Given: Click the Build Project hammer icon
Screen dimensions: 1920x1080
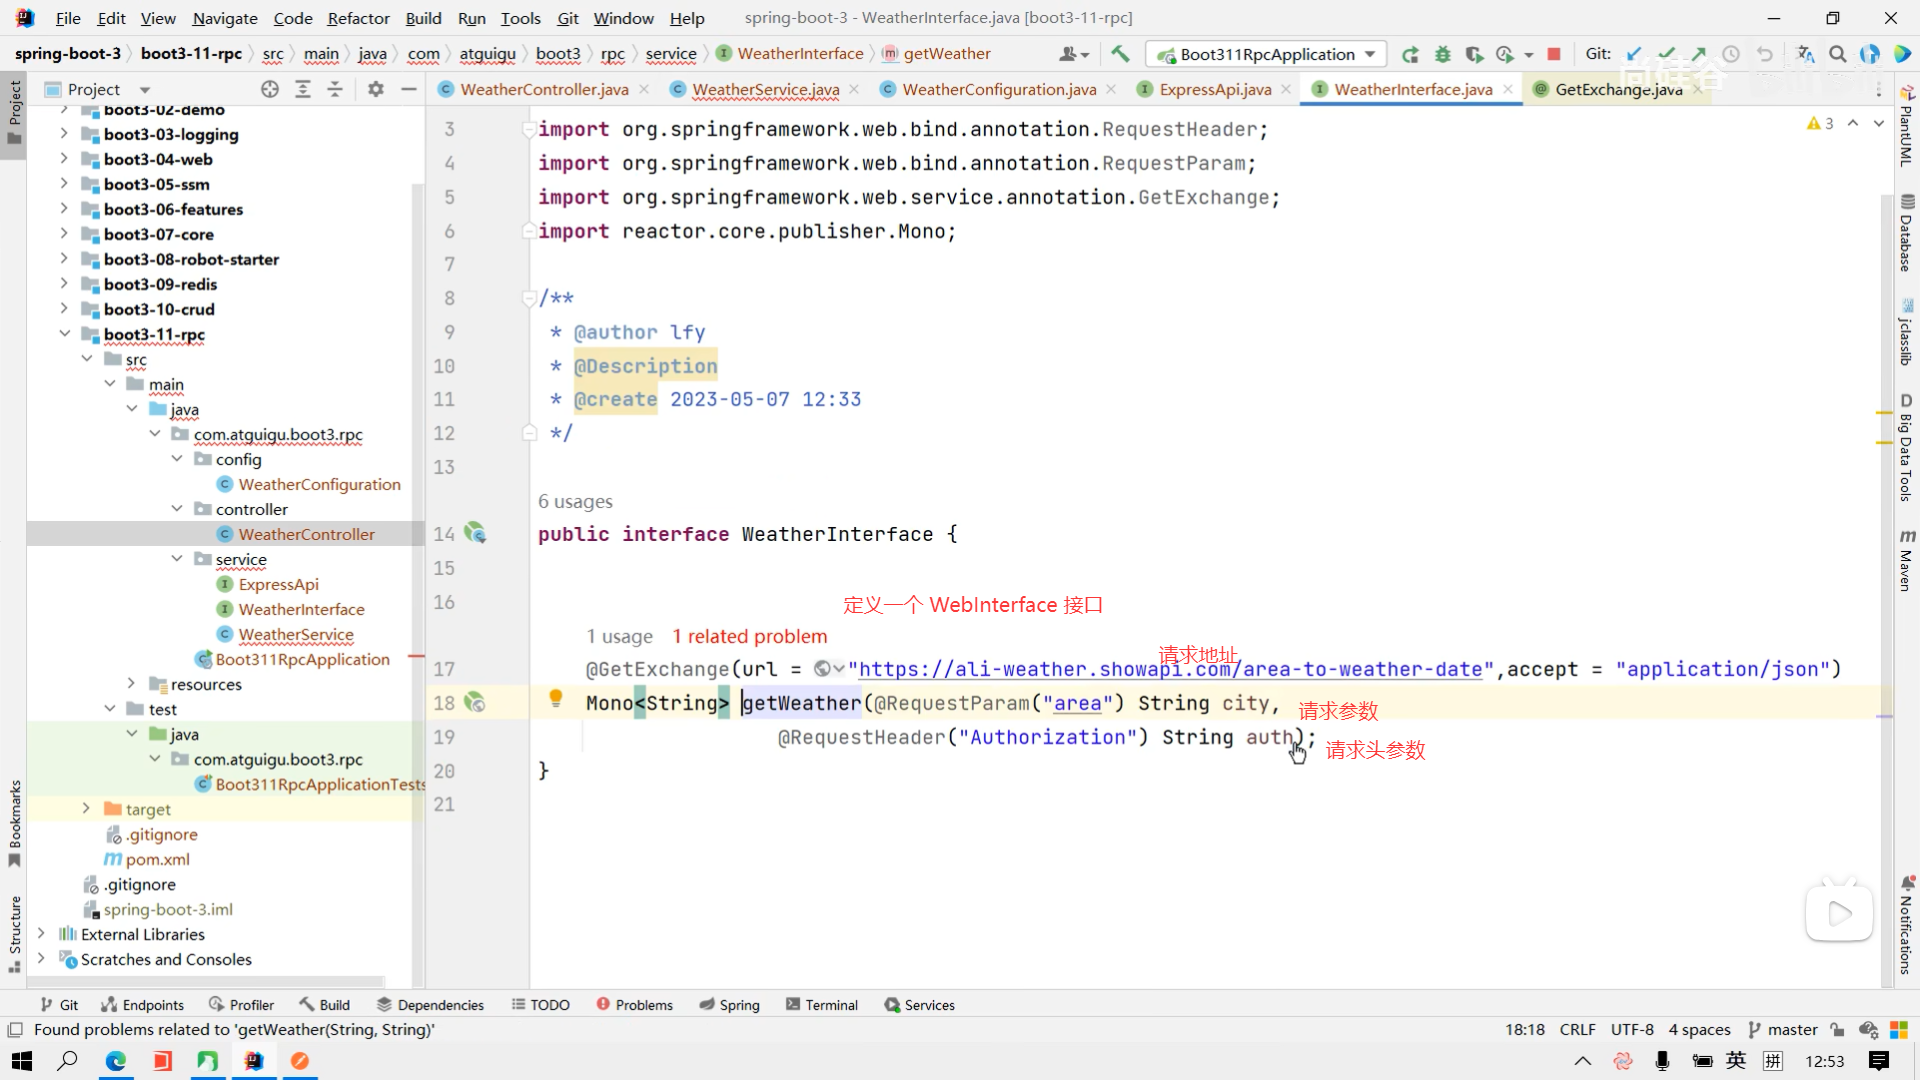Looking at the screenshot, I should (x=1120, y=54).
